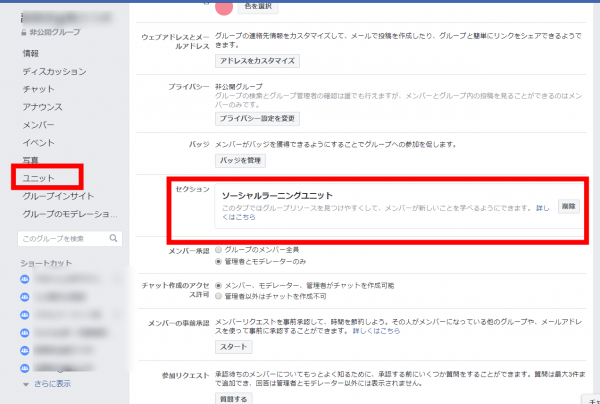
Task: Select グループのメンバー全員 radio option
Action: [218, 250]
